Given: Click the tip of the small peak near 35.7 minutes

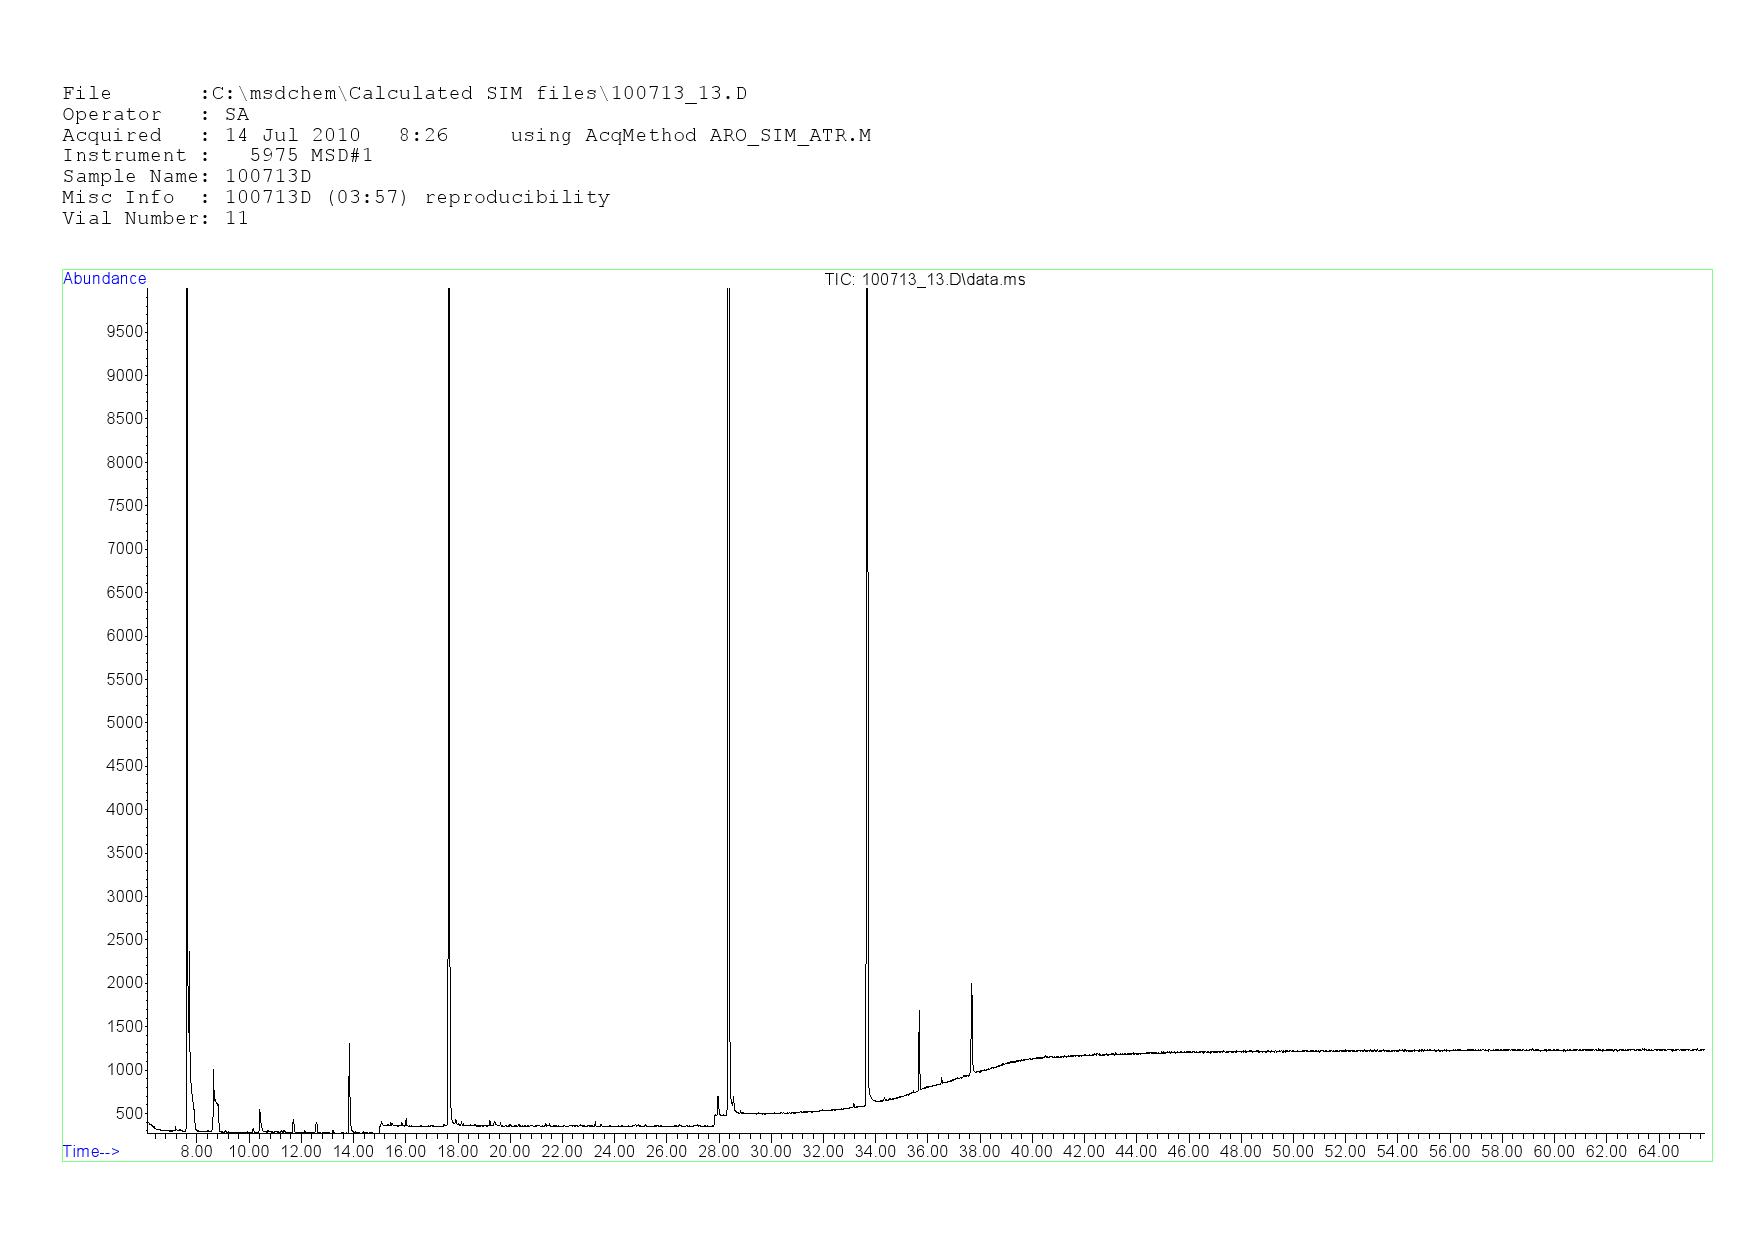Looking at the screenshot, I should (x=919, y=1014).
